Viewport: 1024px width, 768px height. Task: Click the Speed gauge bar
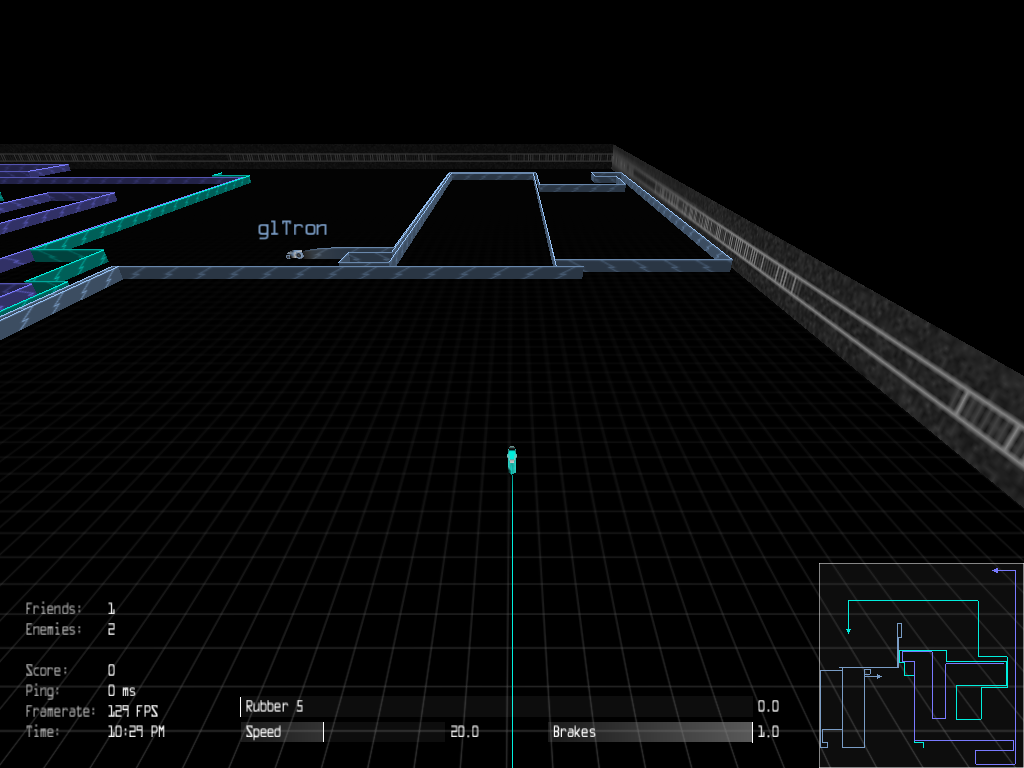[x=342, y=732]
